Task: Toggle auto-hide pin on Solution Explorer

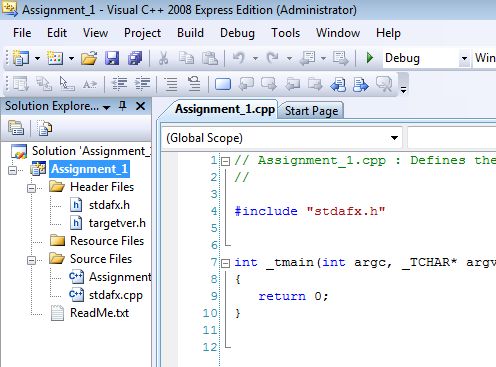Action: (123, 106)
